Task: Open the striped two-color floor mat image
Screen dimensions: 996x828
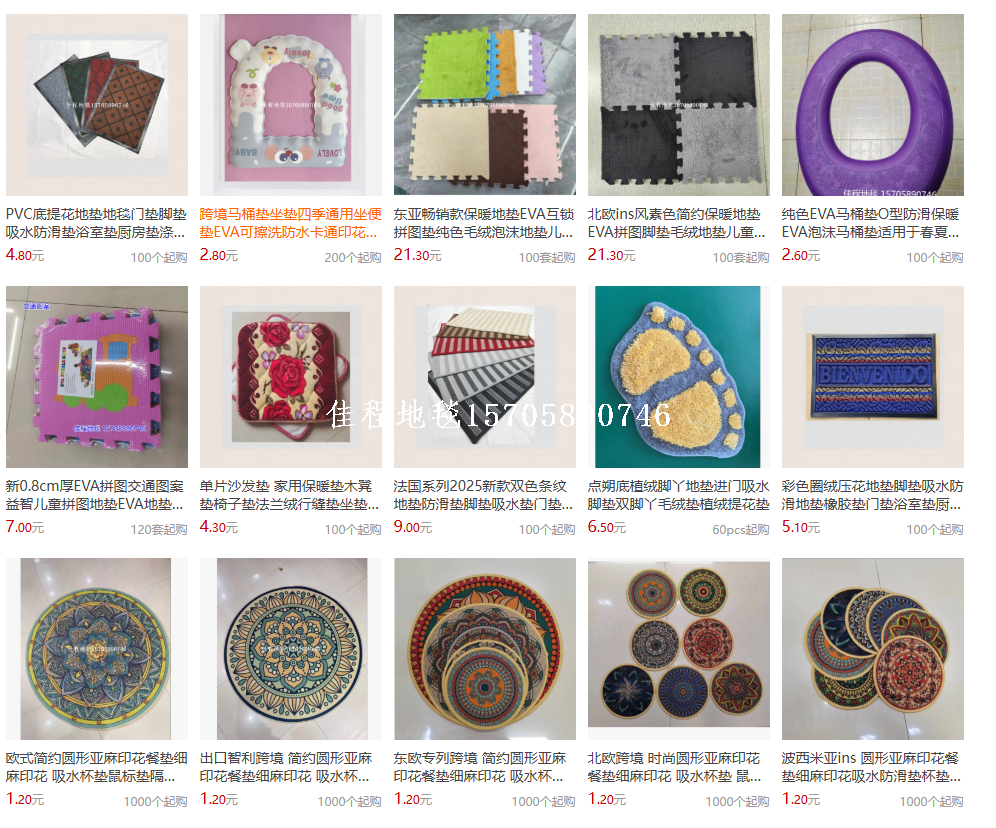Action: point(485,377)
